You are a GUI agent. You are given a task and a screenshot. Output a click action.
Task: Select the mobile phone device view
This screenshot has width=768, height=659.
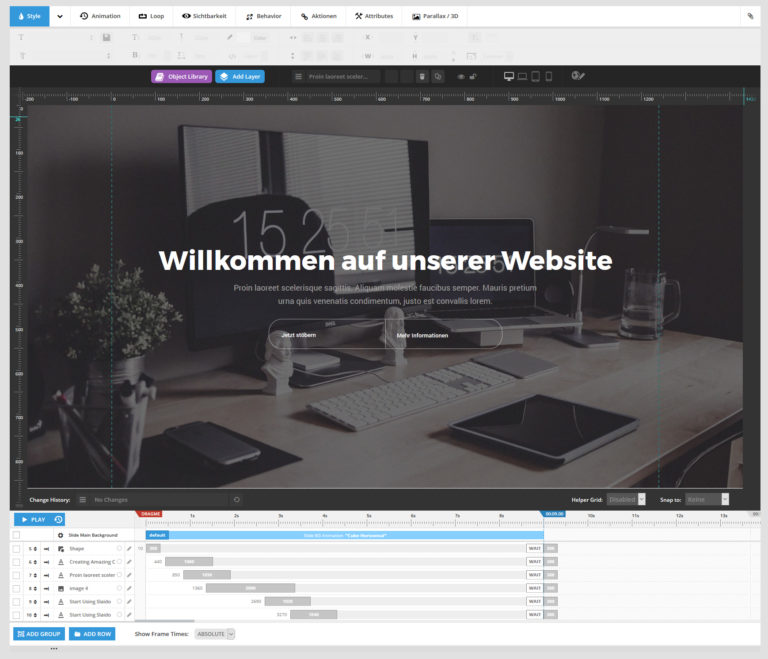point(549,76)
